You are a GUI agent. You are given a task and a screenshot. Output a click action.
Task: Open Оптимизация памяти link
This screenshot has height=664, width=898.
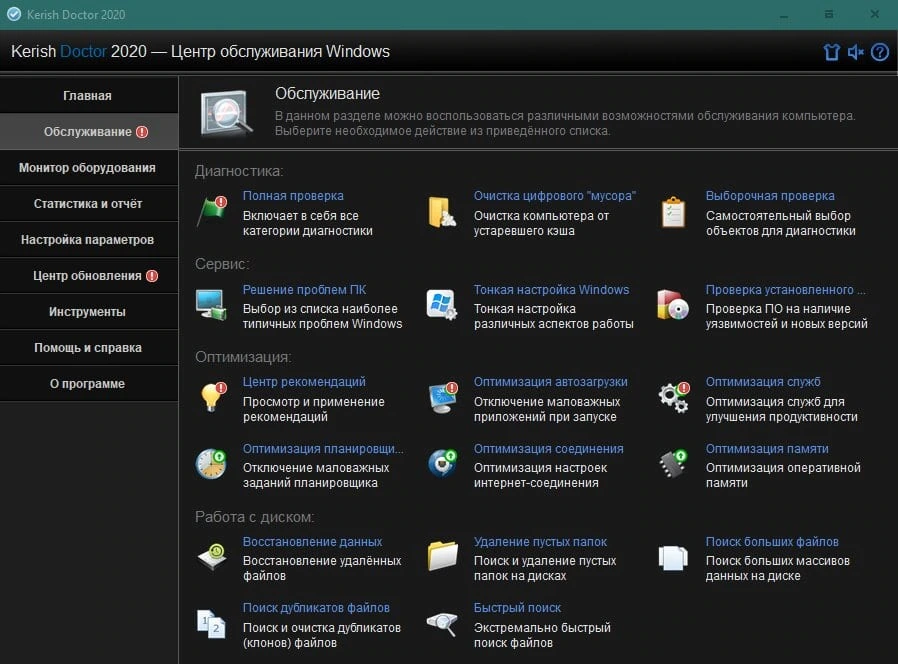tap(767, 449)
